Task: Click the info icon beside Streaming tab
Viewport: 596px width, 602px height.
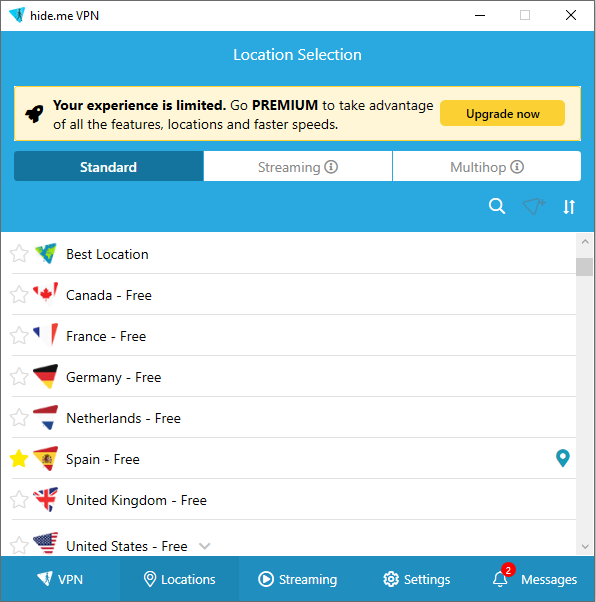Action: (x=331, y=167)
